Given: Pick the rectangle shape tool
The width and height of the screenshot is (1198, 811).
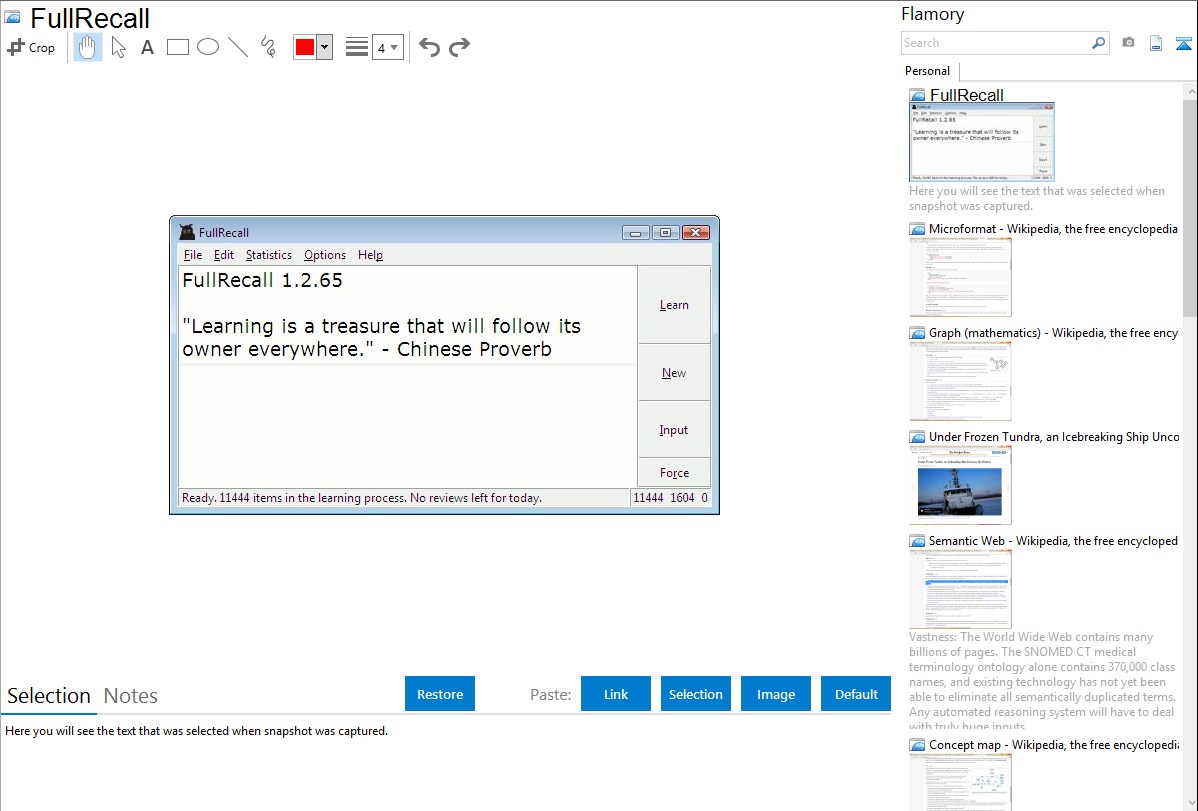Looking at the screenshot, I should click(x=178, y=47).
